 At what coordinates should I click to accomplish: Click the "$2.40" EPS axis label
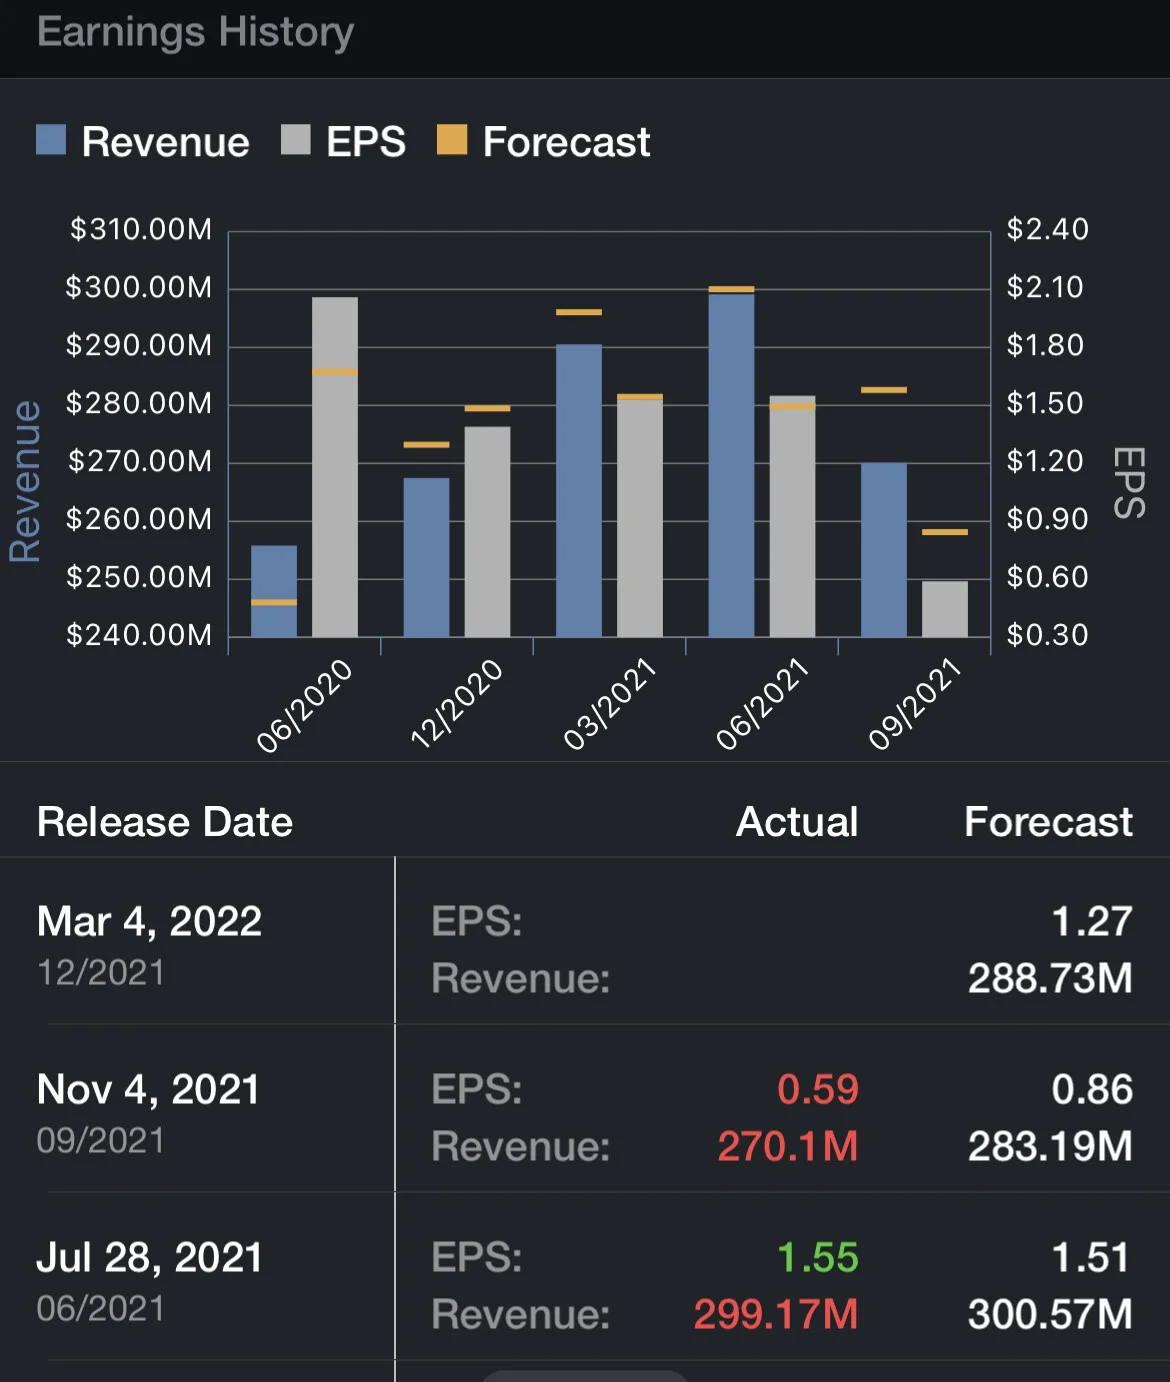click(1047, 229)
